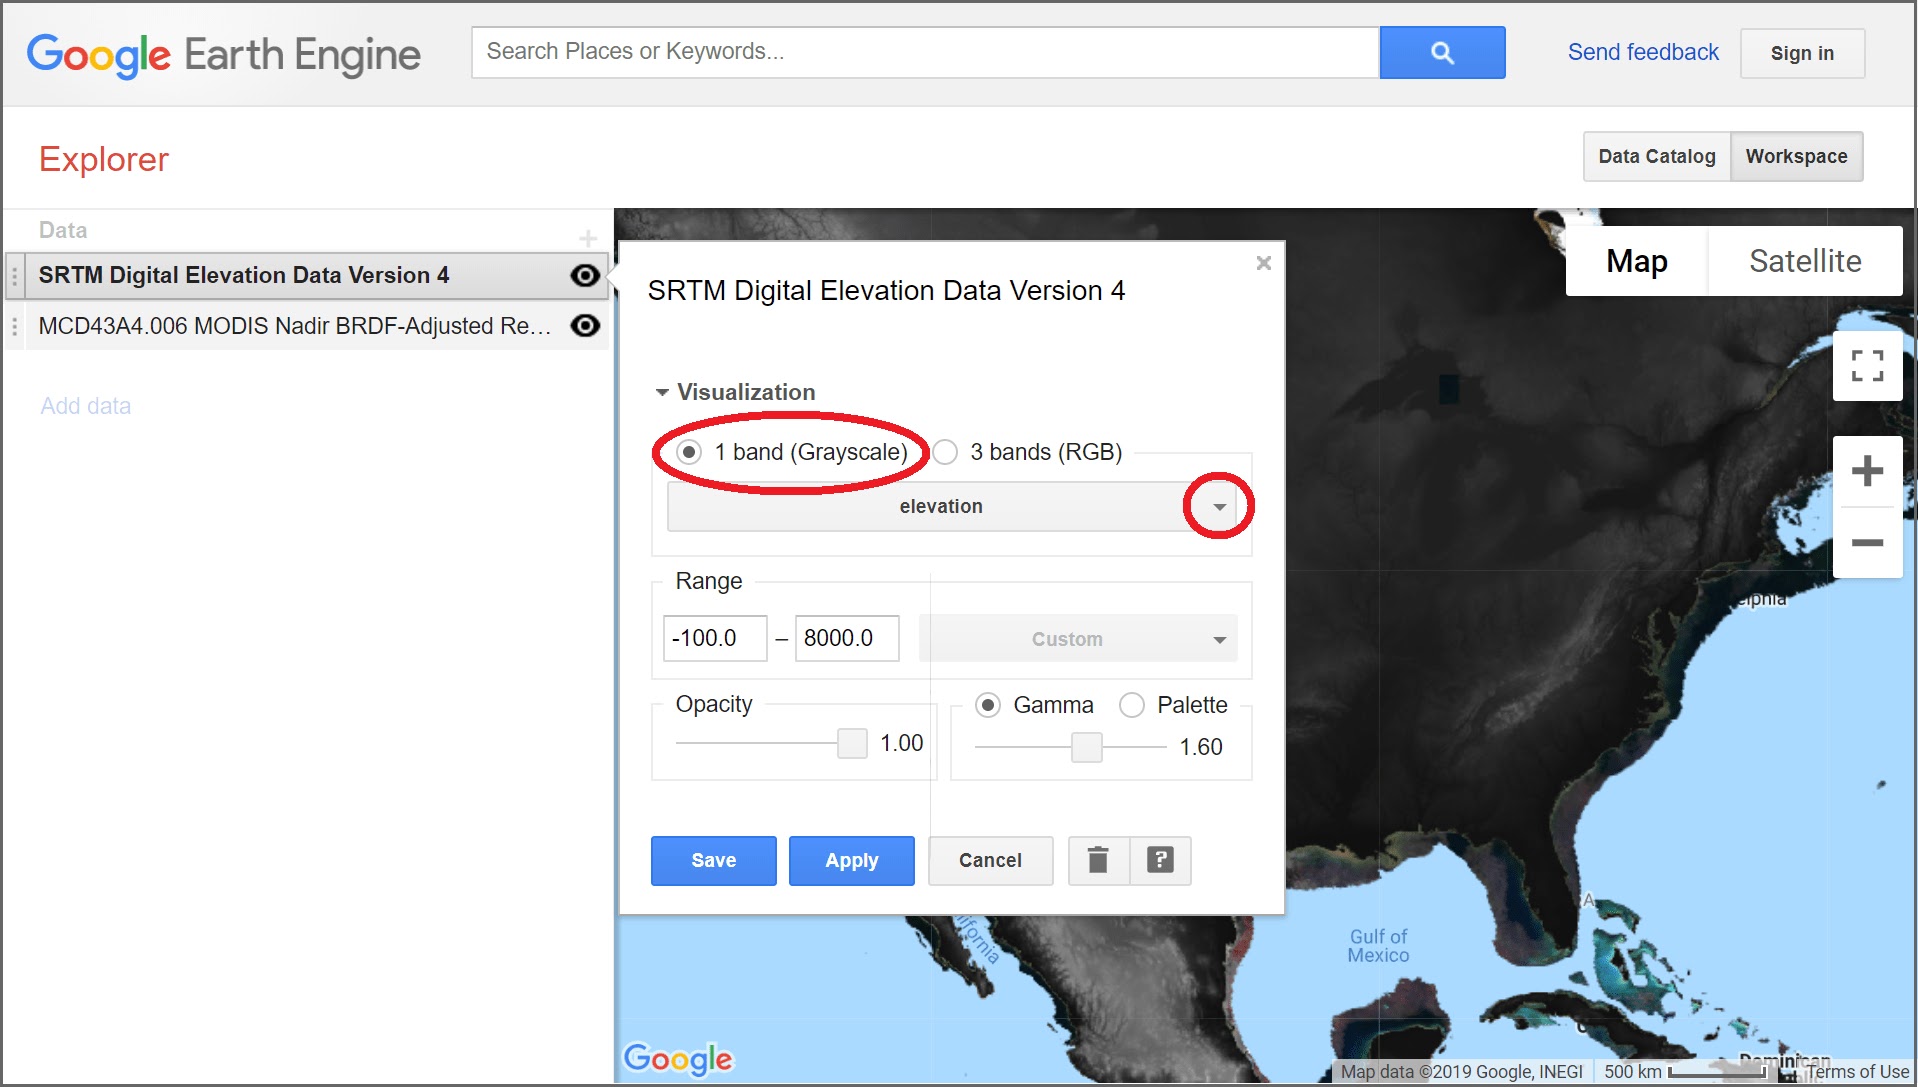Viewport: 1918px width, 1087px height.
Task: Open the Send feedback link
Action: [1643, 52]
